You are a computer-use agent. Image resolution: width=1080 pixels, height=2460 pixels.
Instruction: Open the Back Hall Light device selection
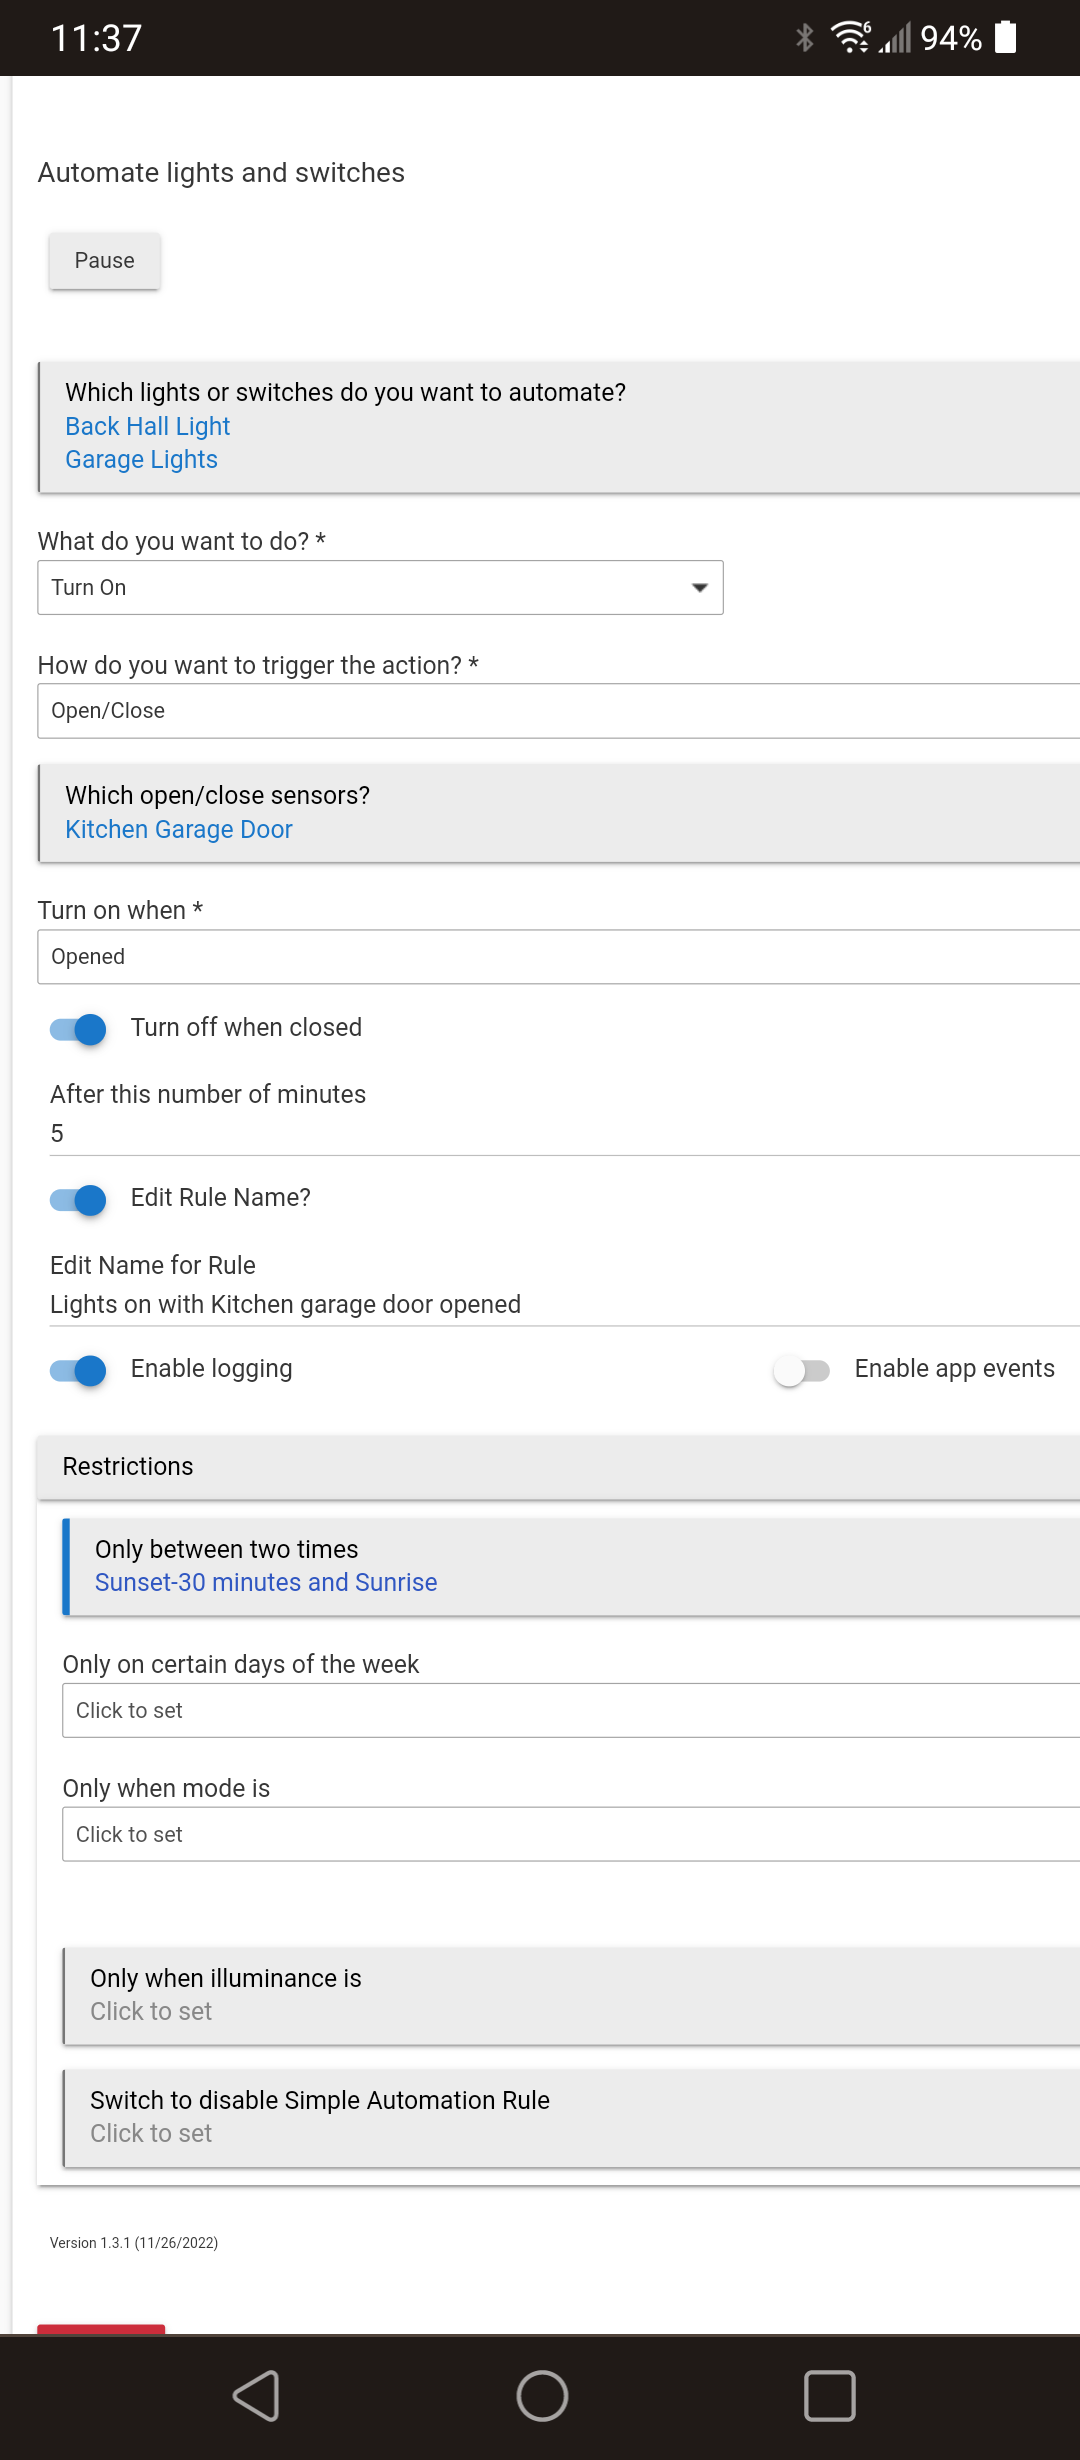(148, 427)
